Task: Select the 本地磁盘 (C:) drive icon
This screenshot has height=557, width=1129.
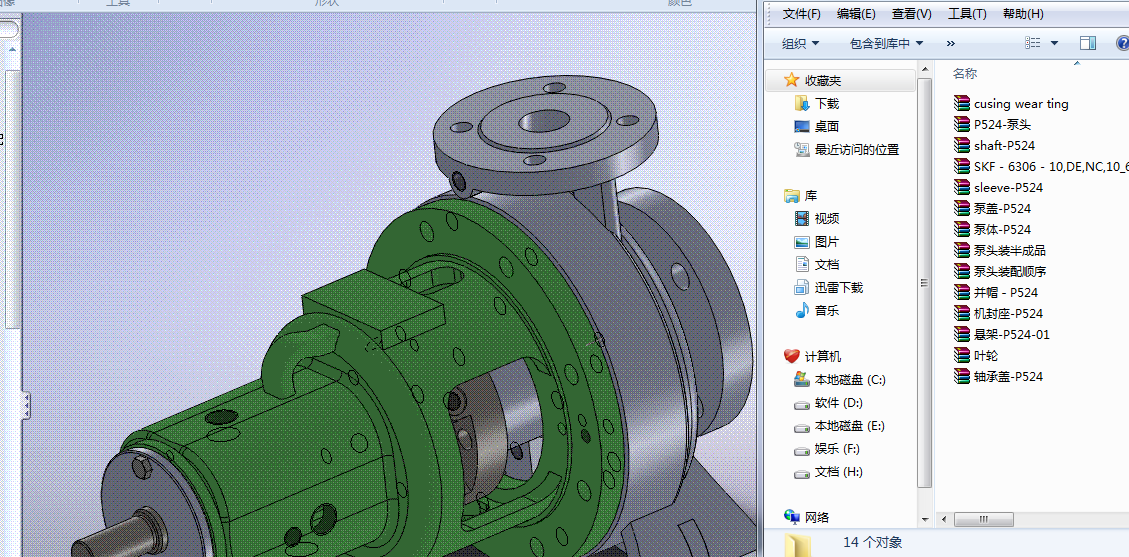Action: pos(801,379)
